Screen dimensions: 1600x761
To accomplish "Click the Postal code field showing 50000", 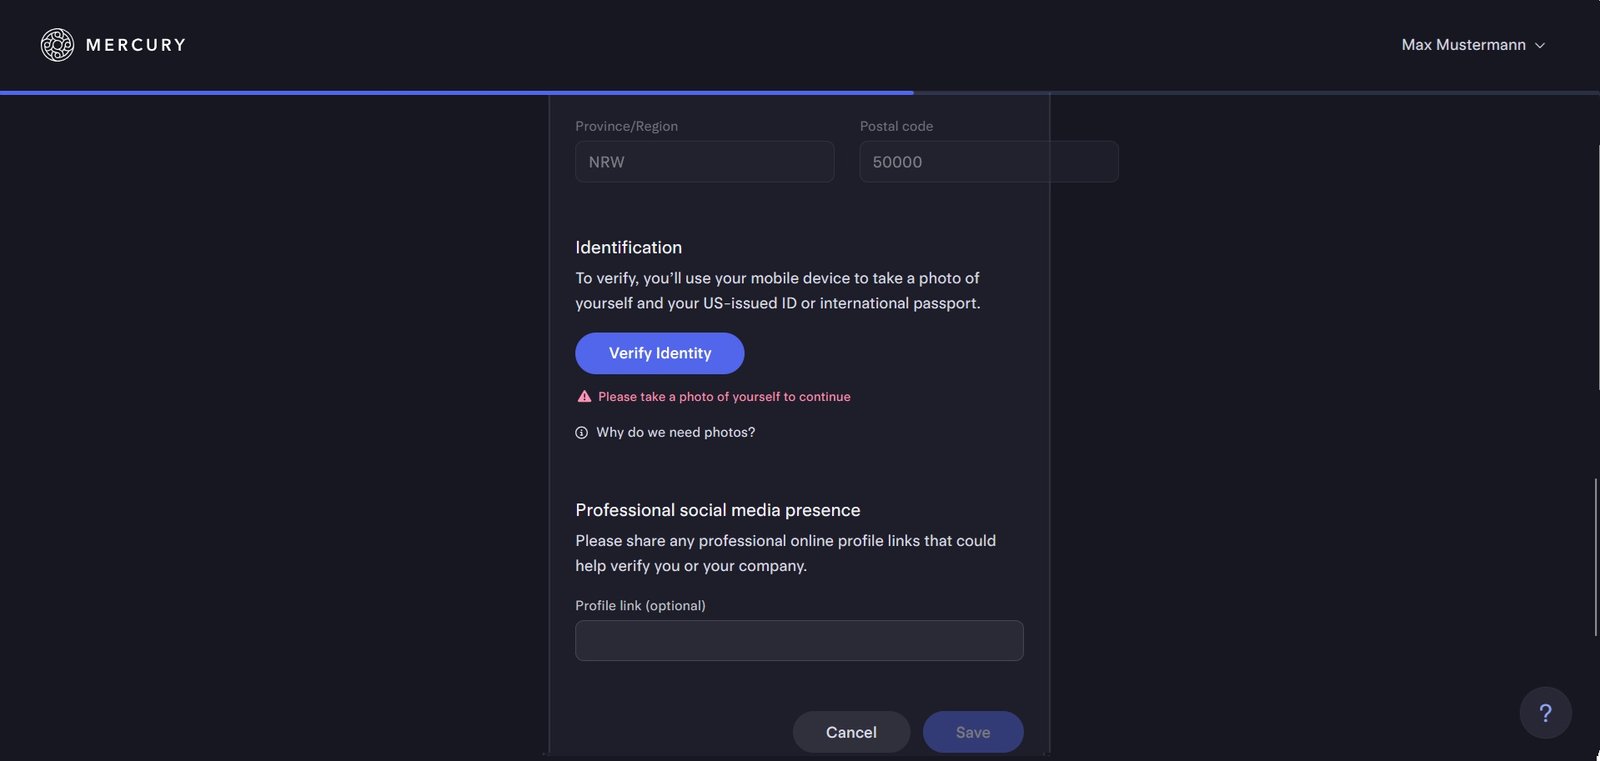I will 988,162.
